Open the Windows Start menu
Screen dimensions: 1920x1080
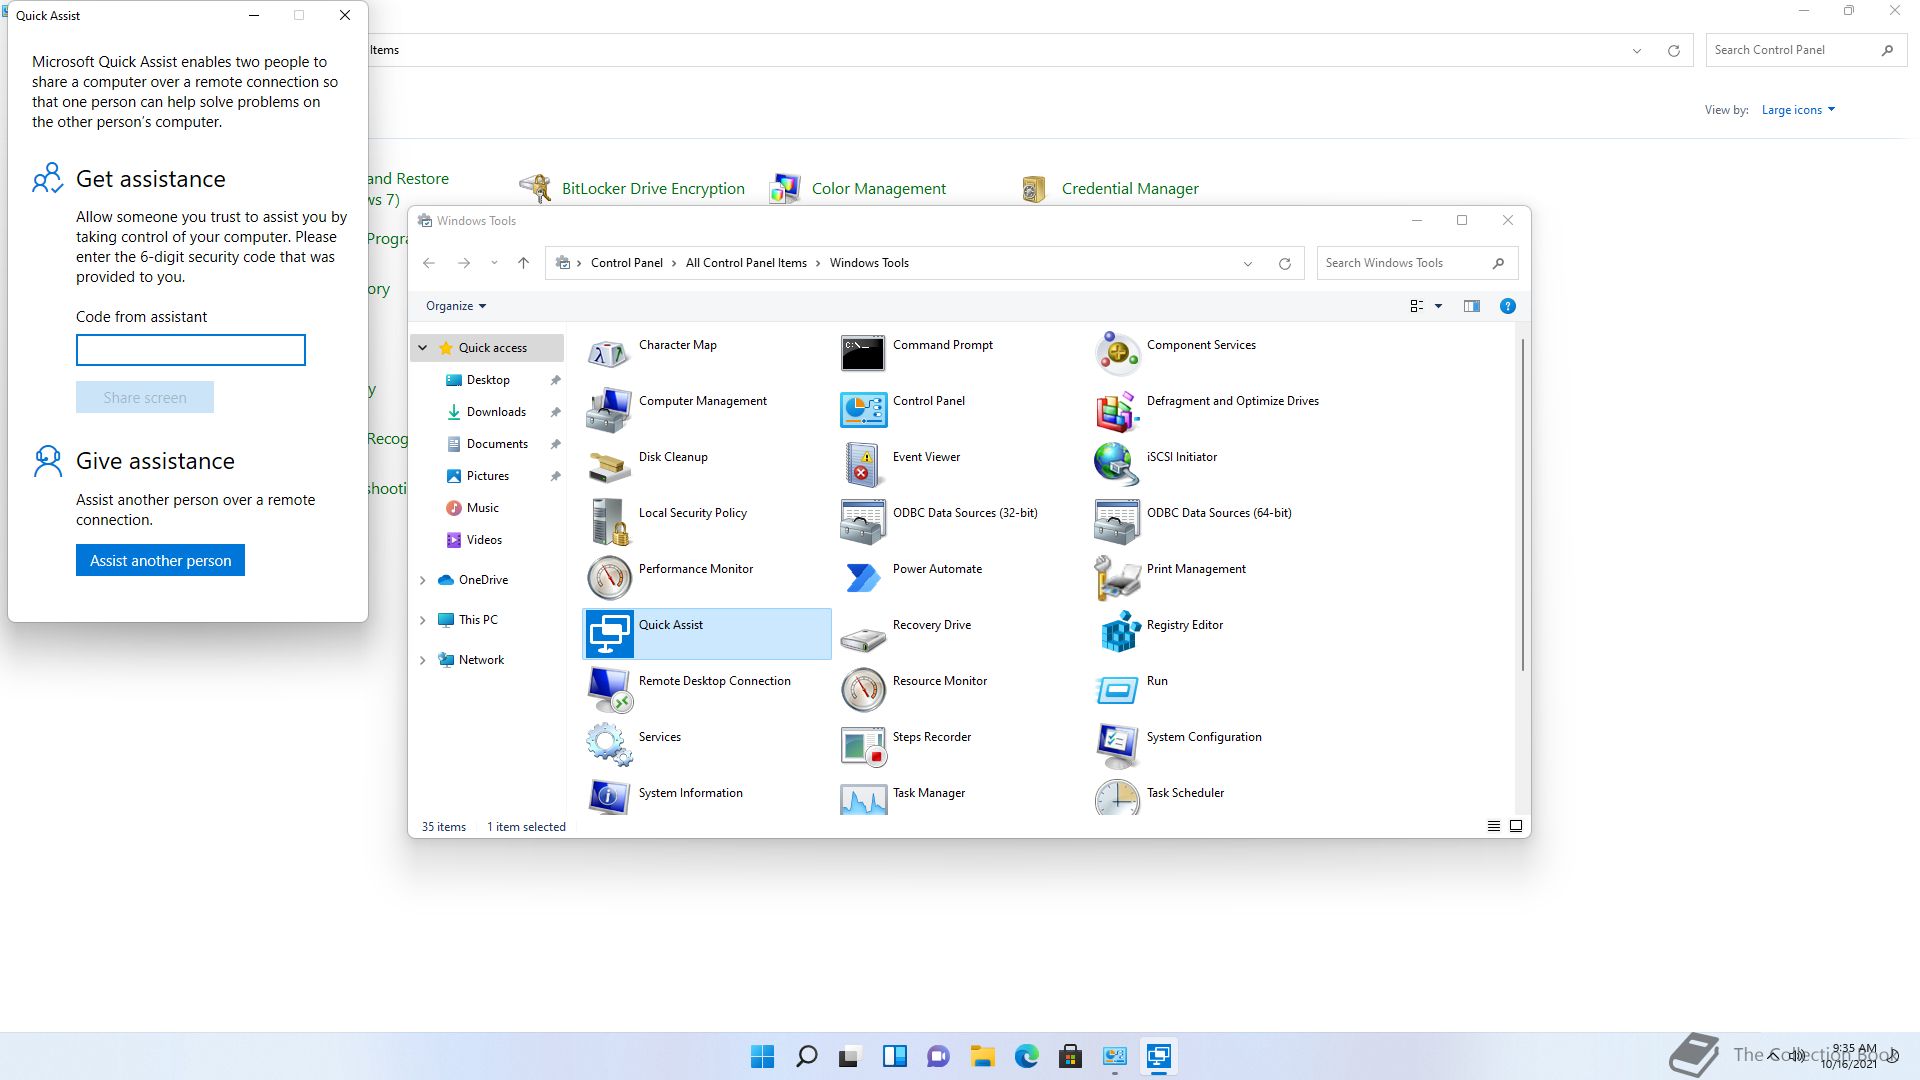pyautogui.click(x=762, y=1056)
